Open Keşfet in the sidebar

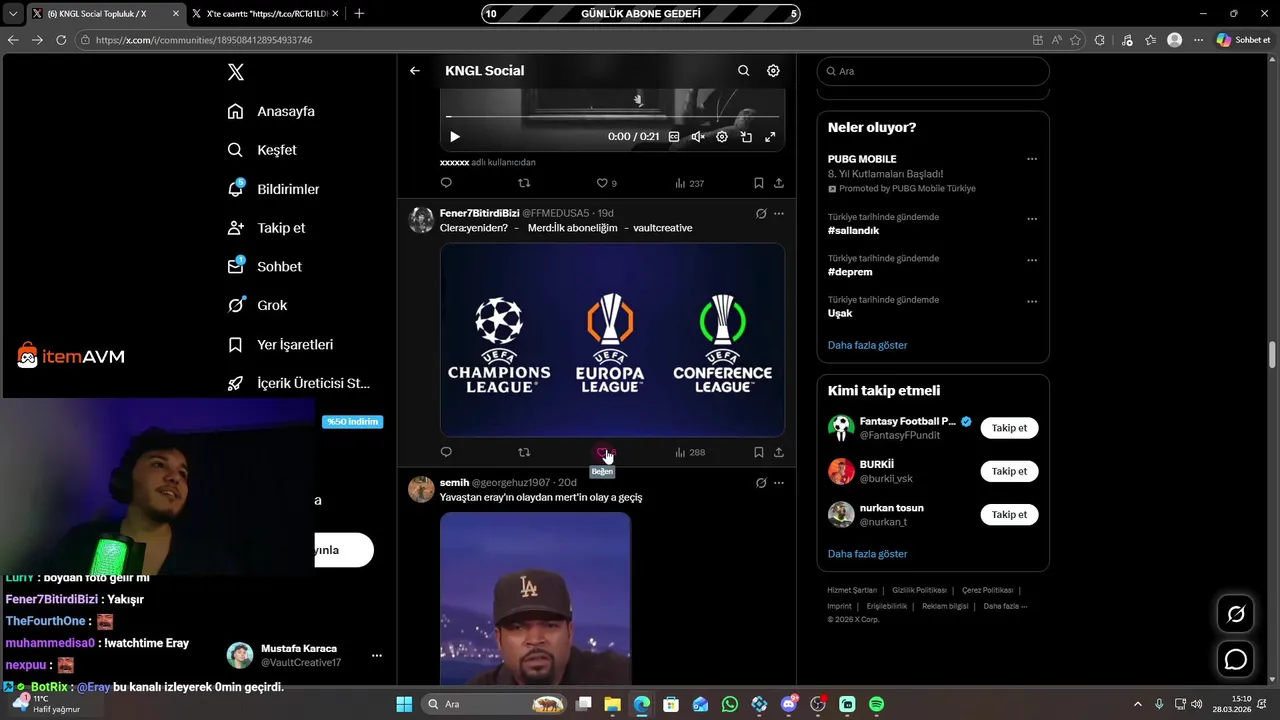[262, 150]
